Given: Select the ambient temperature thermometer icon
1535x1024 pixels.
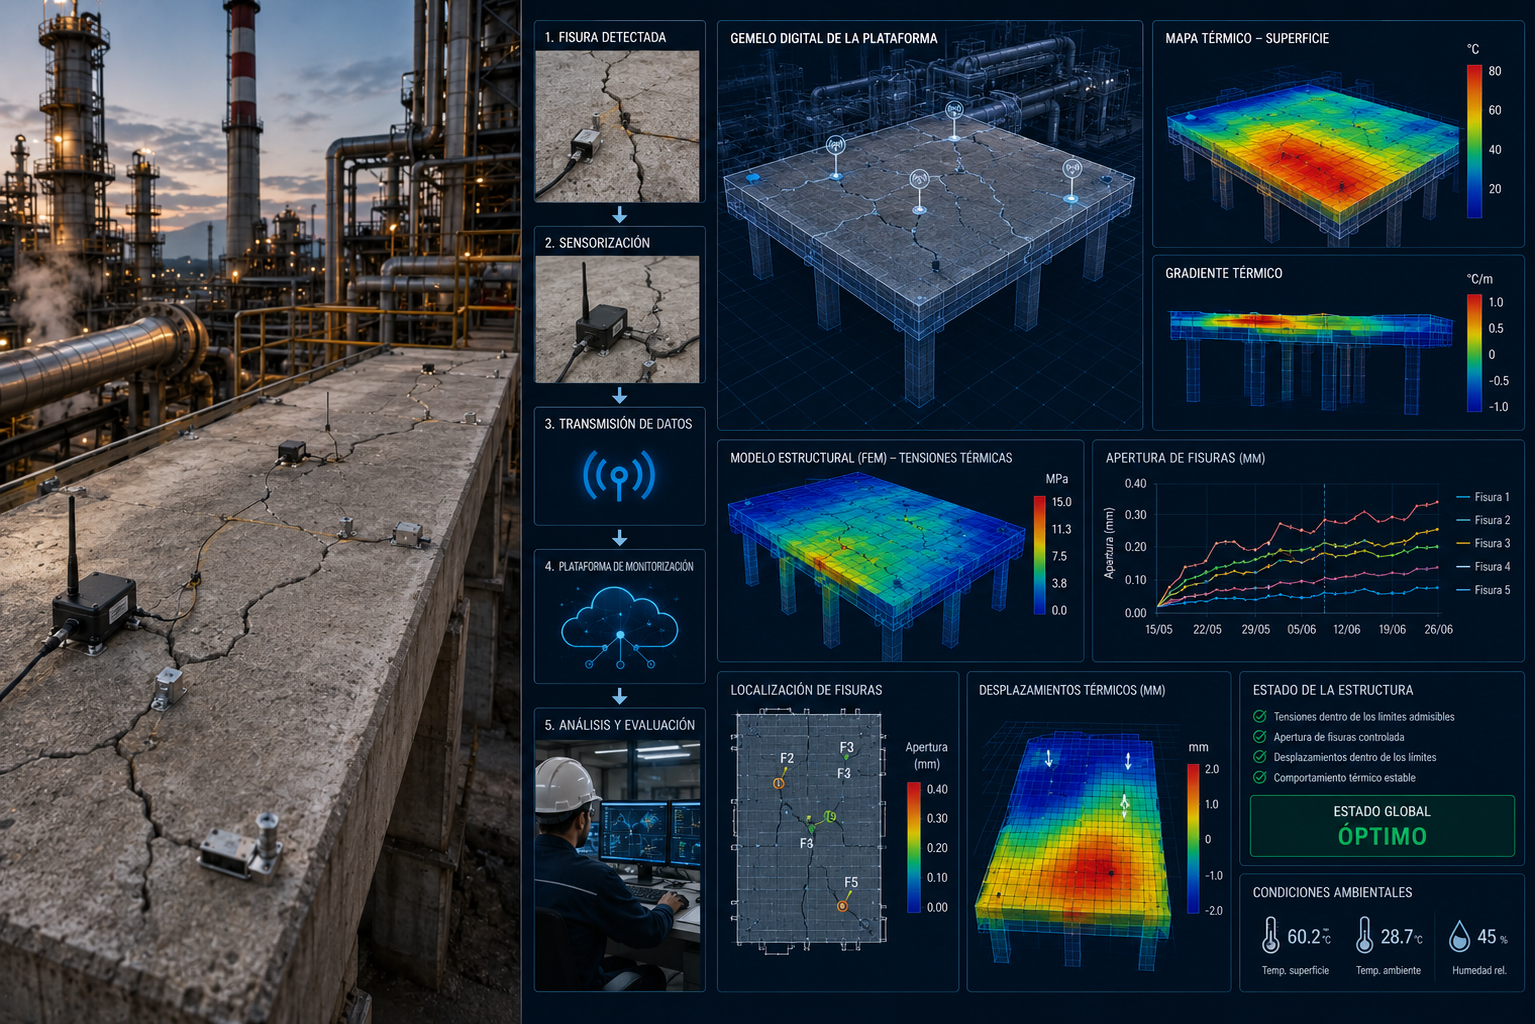Looking at the screenshot, I should (x=1364, y=936).
